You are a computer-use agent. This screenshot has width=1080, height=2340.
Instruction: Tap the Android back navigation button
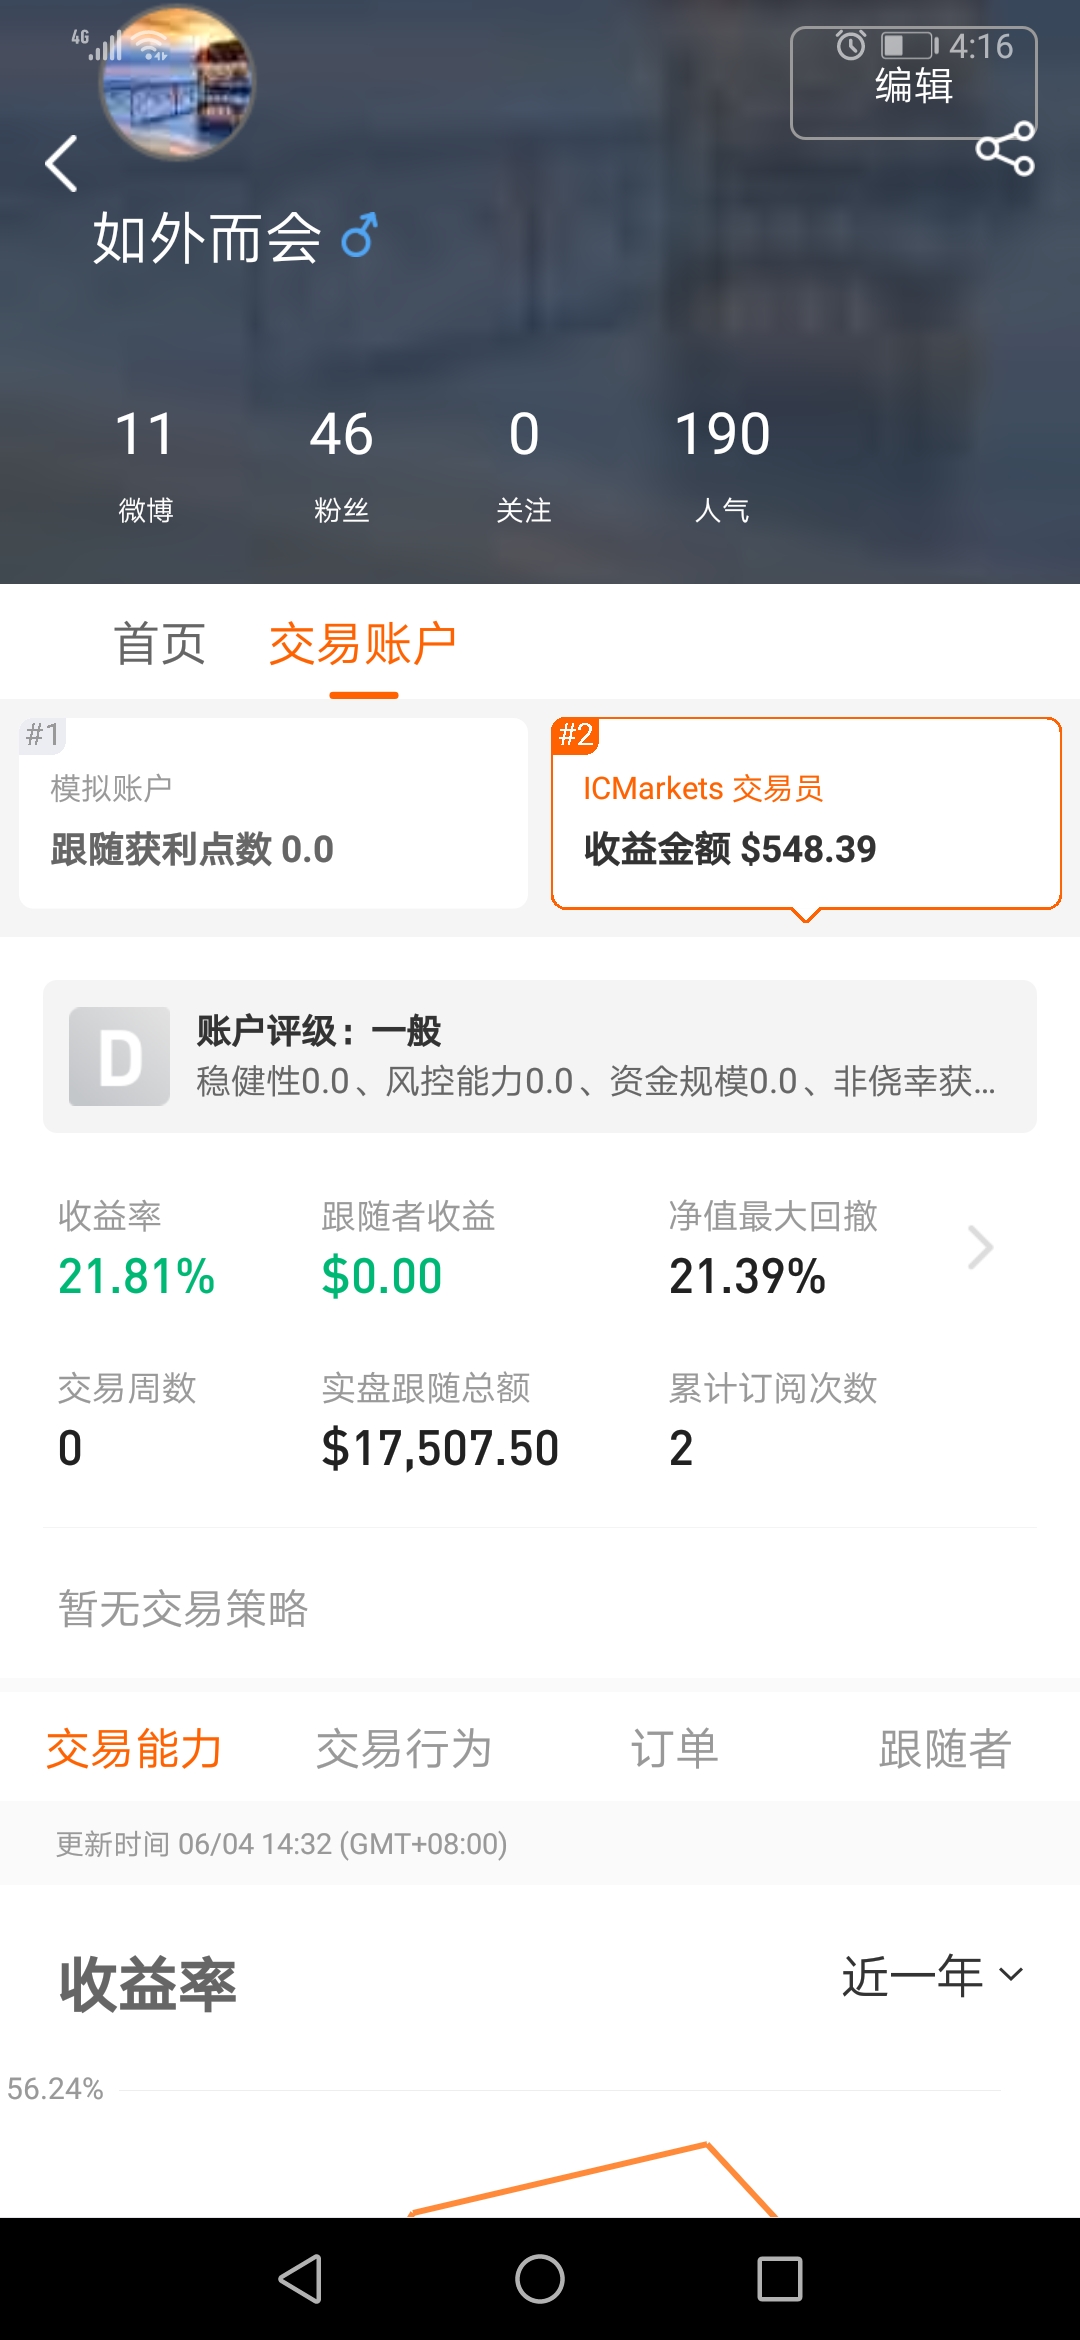coord(300,2279)
